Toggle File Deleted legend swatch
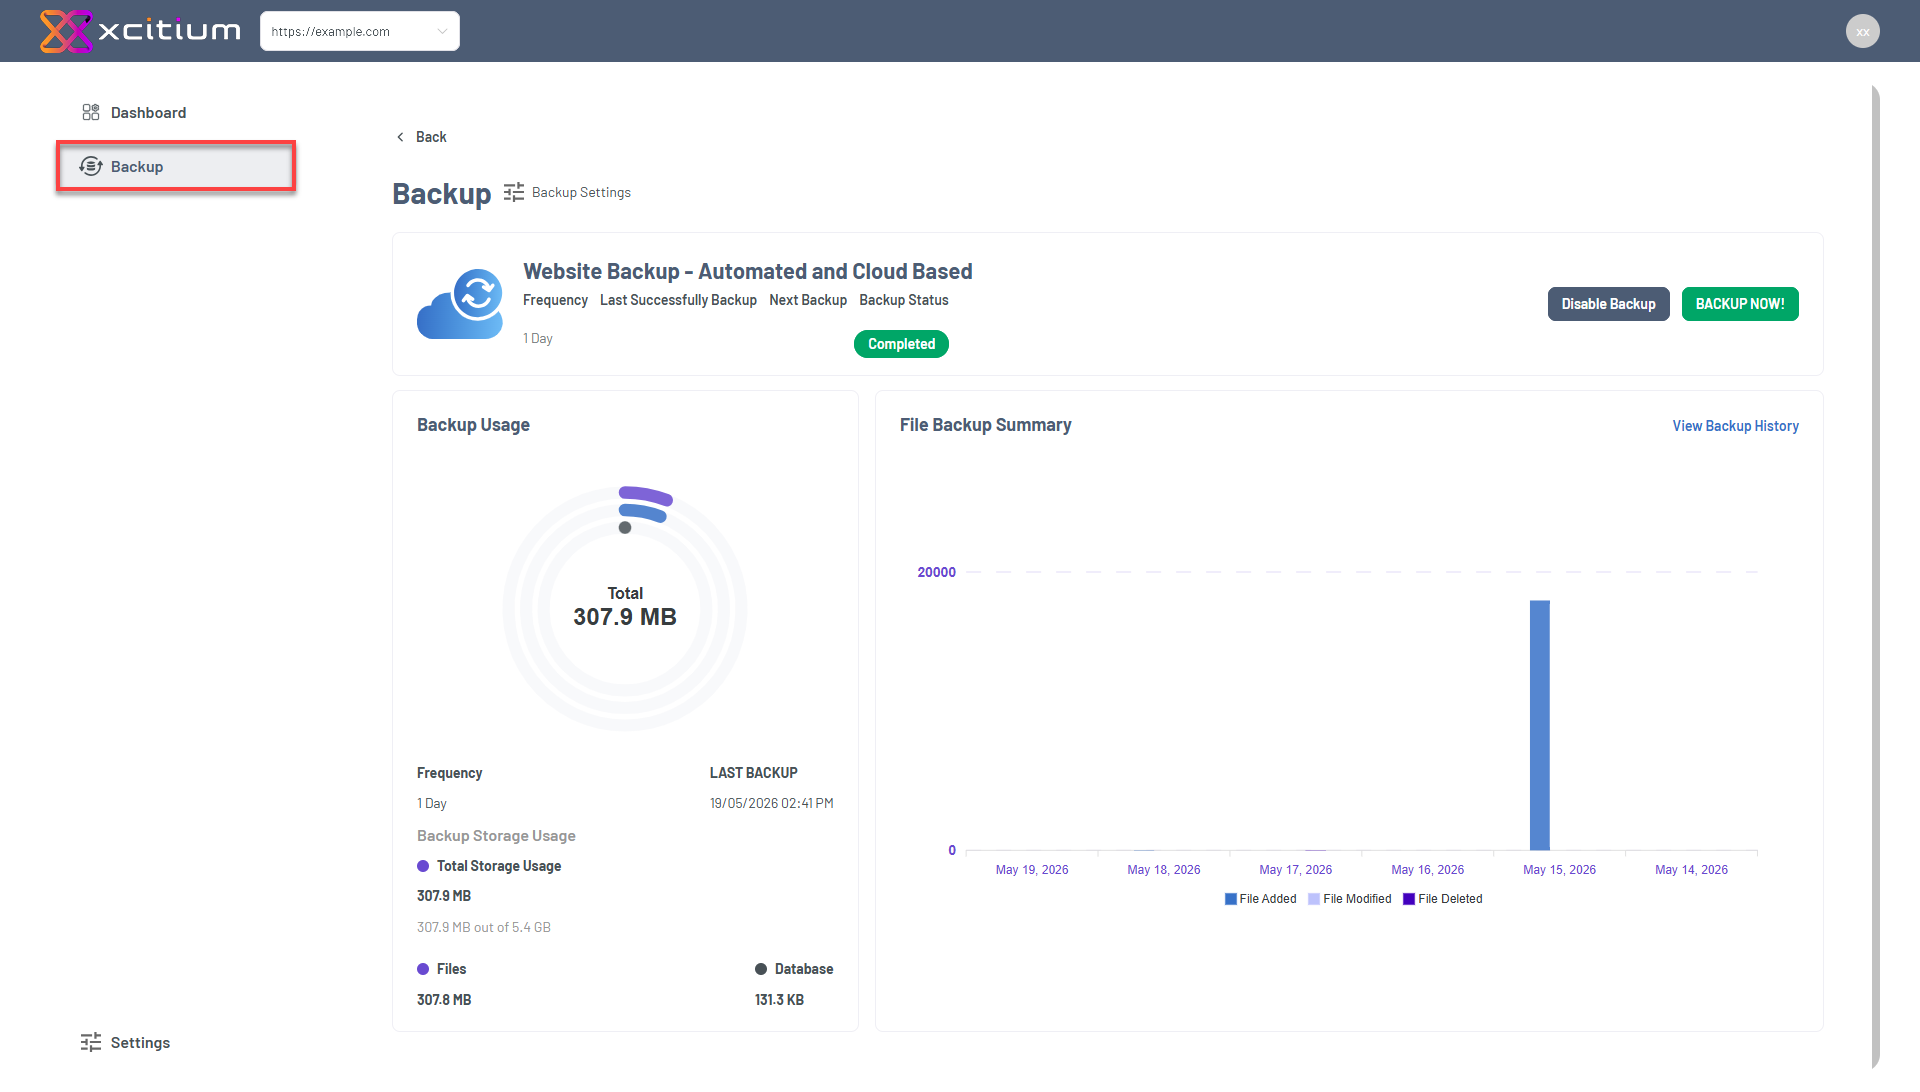The image size is (1920, 1092). 1409,899
